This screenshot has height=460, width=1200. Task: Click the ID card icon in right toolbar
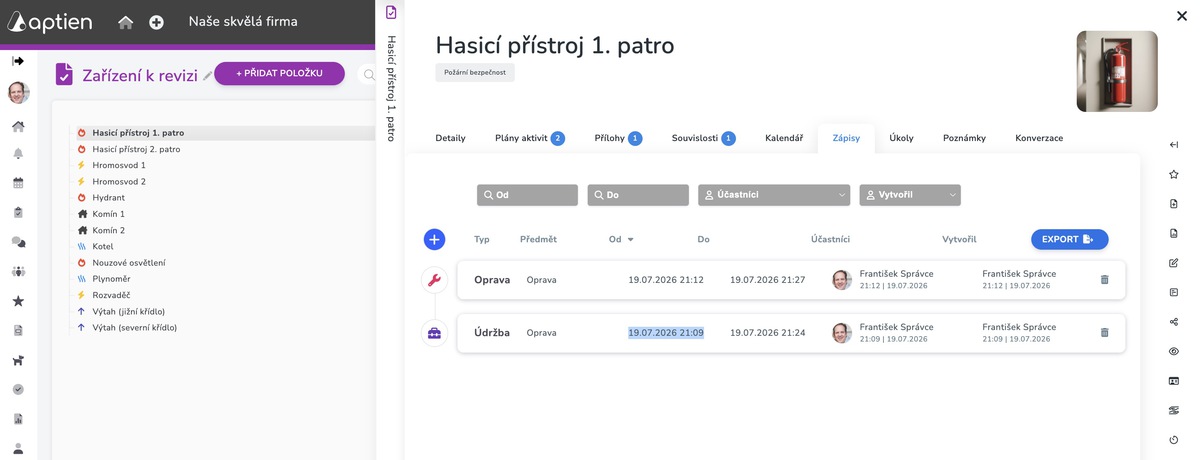click(x=1174, y=381)
